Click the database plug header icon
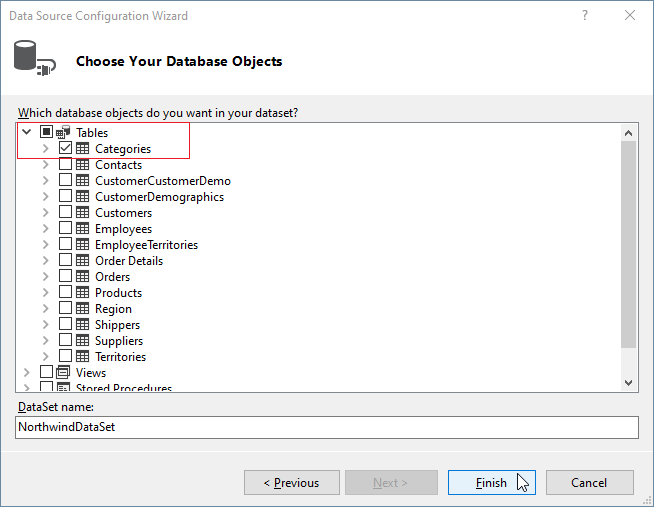This screenshot has height=507, width=654. coord(35,58)
